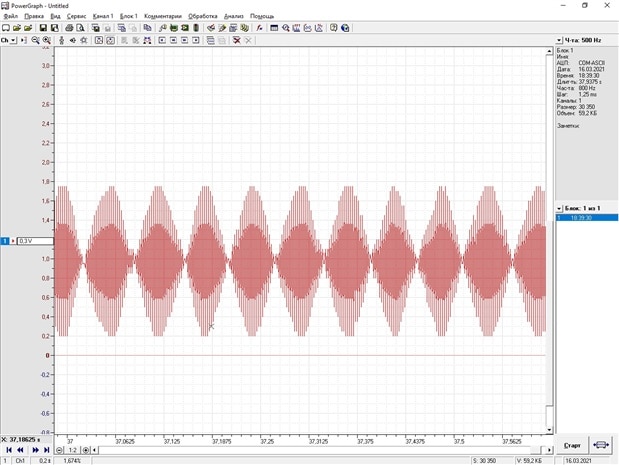Open the Анализ menu
Screen dimensions: 619x465
pyautogui.click(x=233, y=16)
